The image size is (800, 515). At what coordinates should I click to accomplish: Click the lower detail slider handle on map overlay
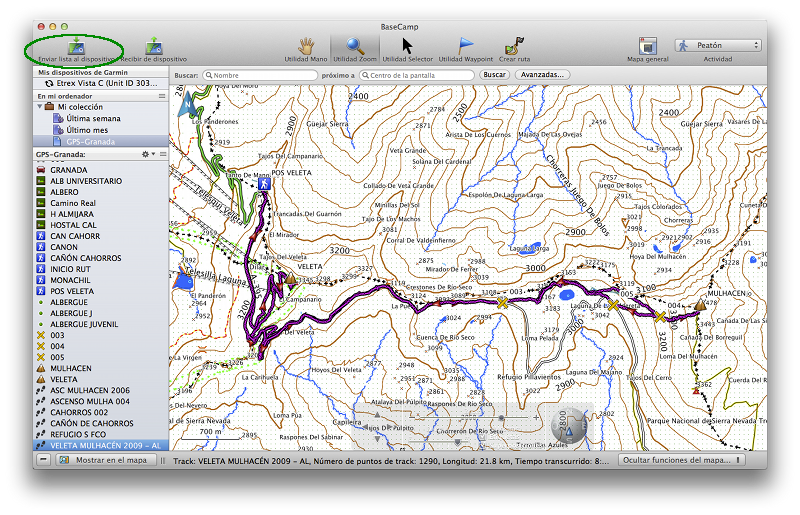click(458, 442)
